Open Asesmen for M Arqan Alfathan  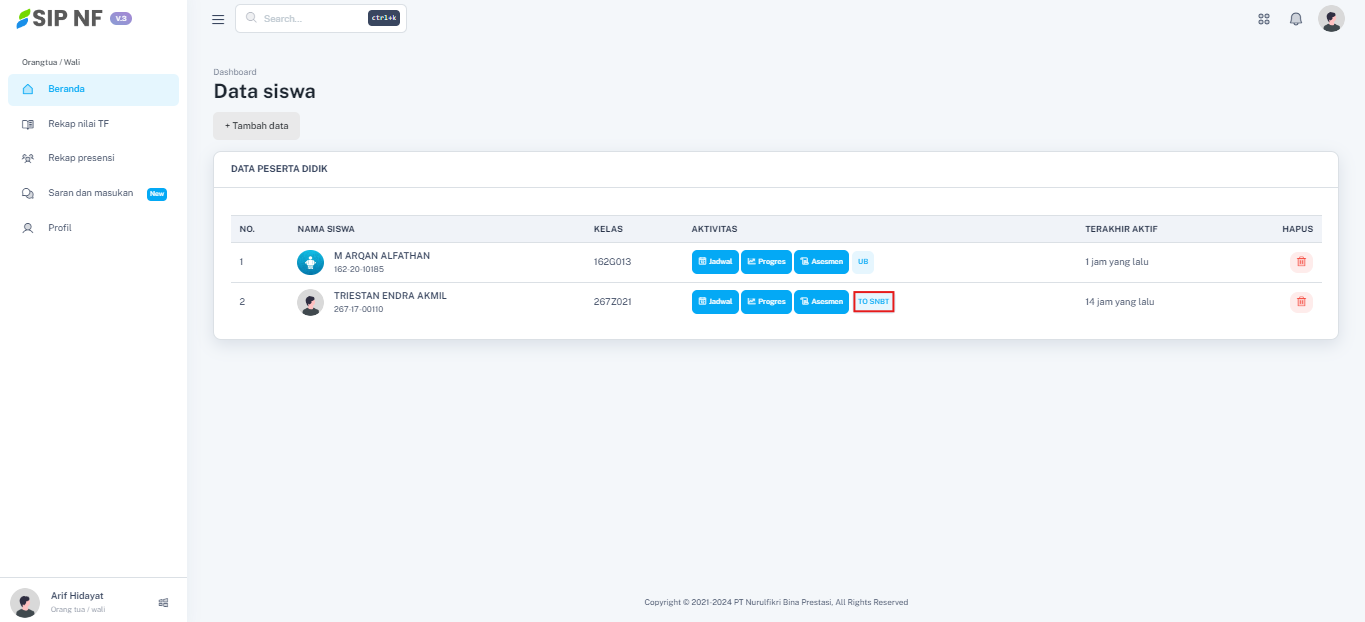coord(821,262)
